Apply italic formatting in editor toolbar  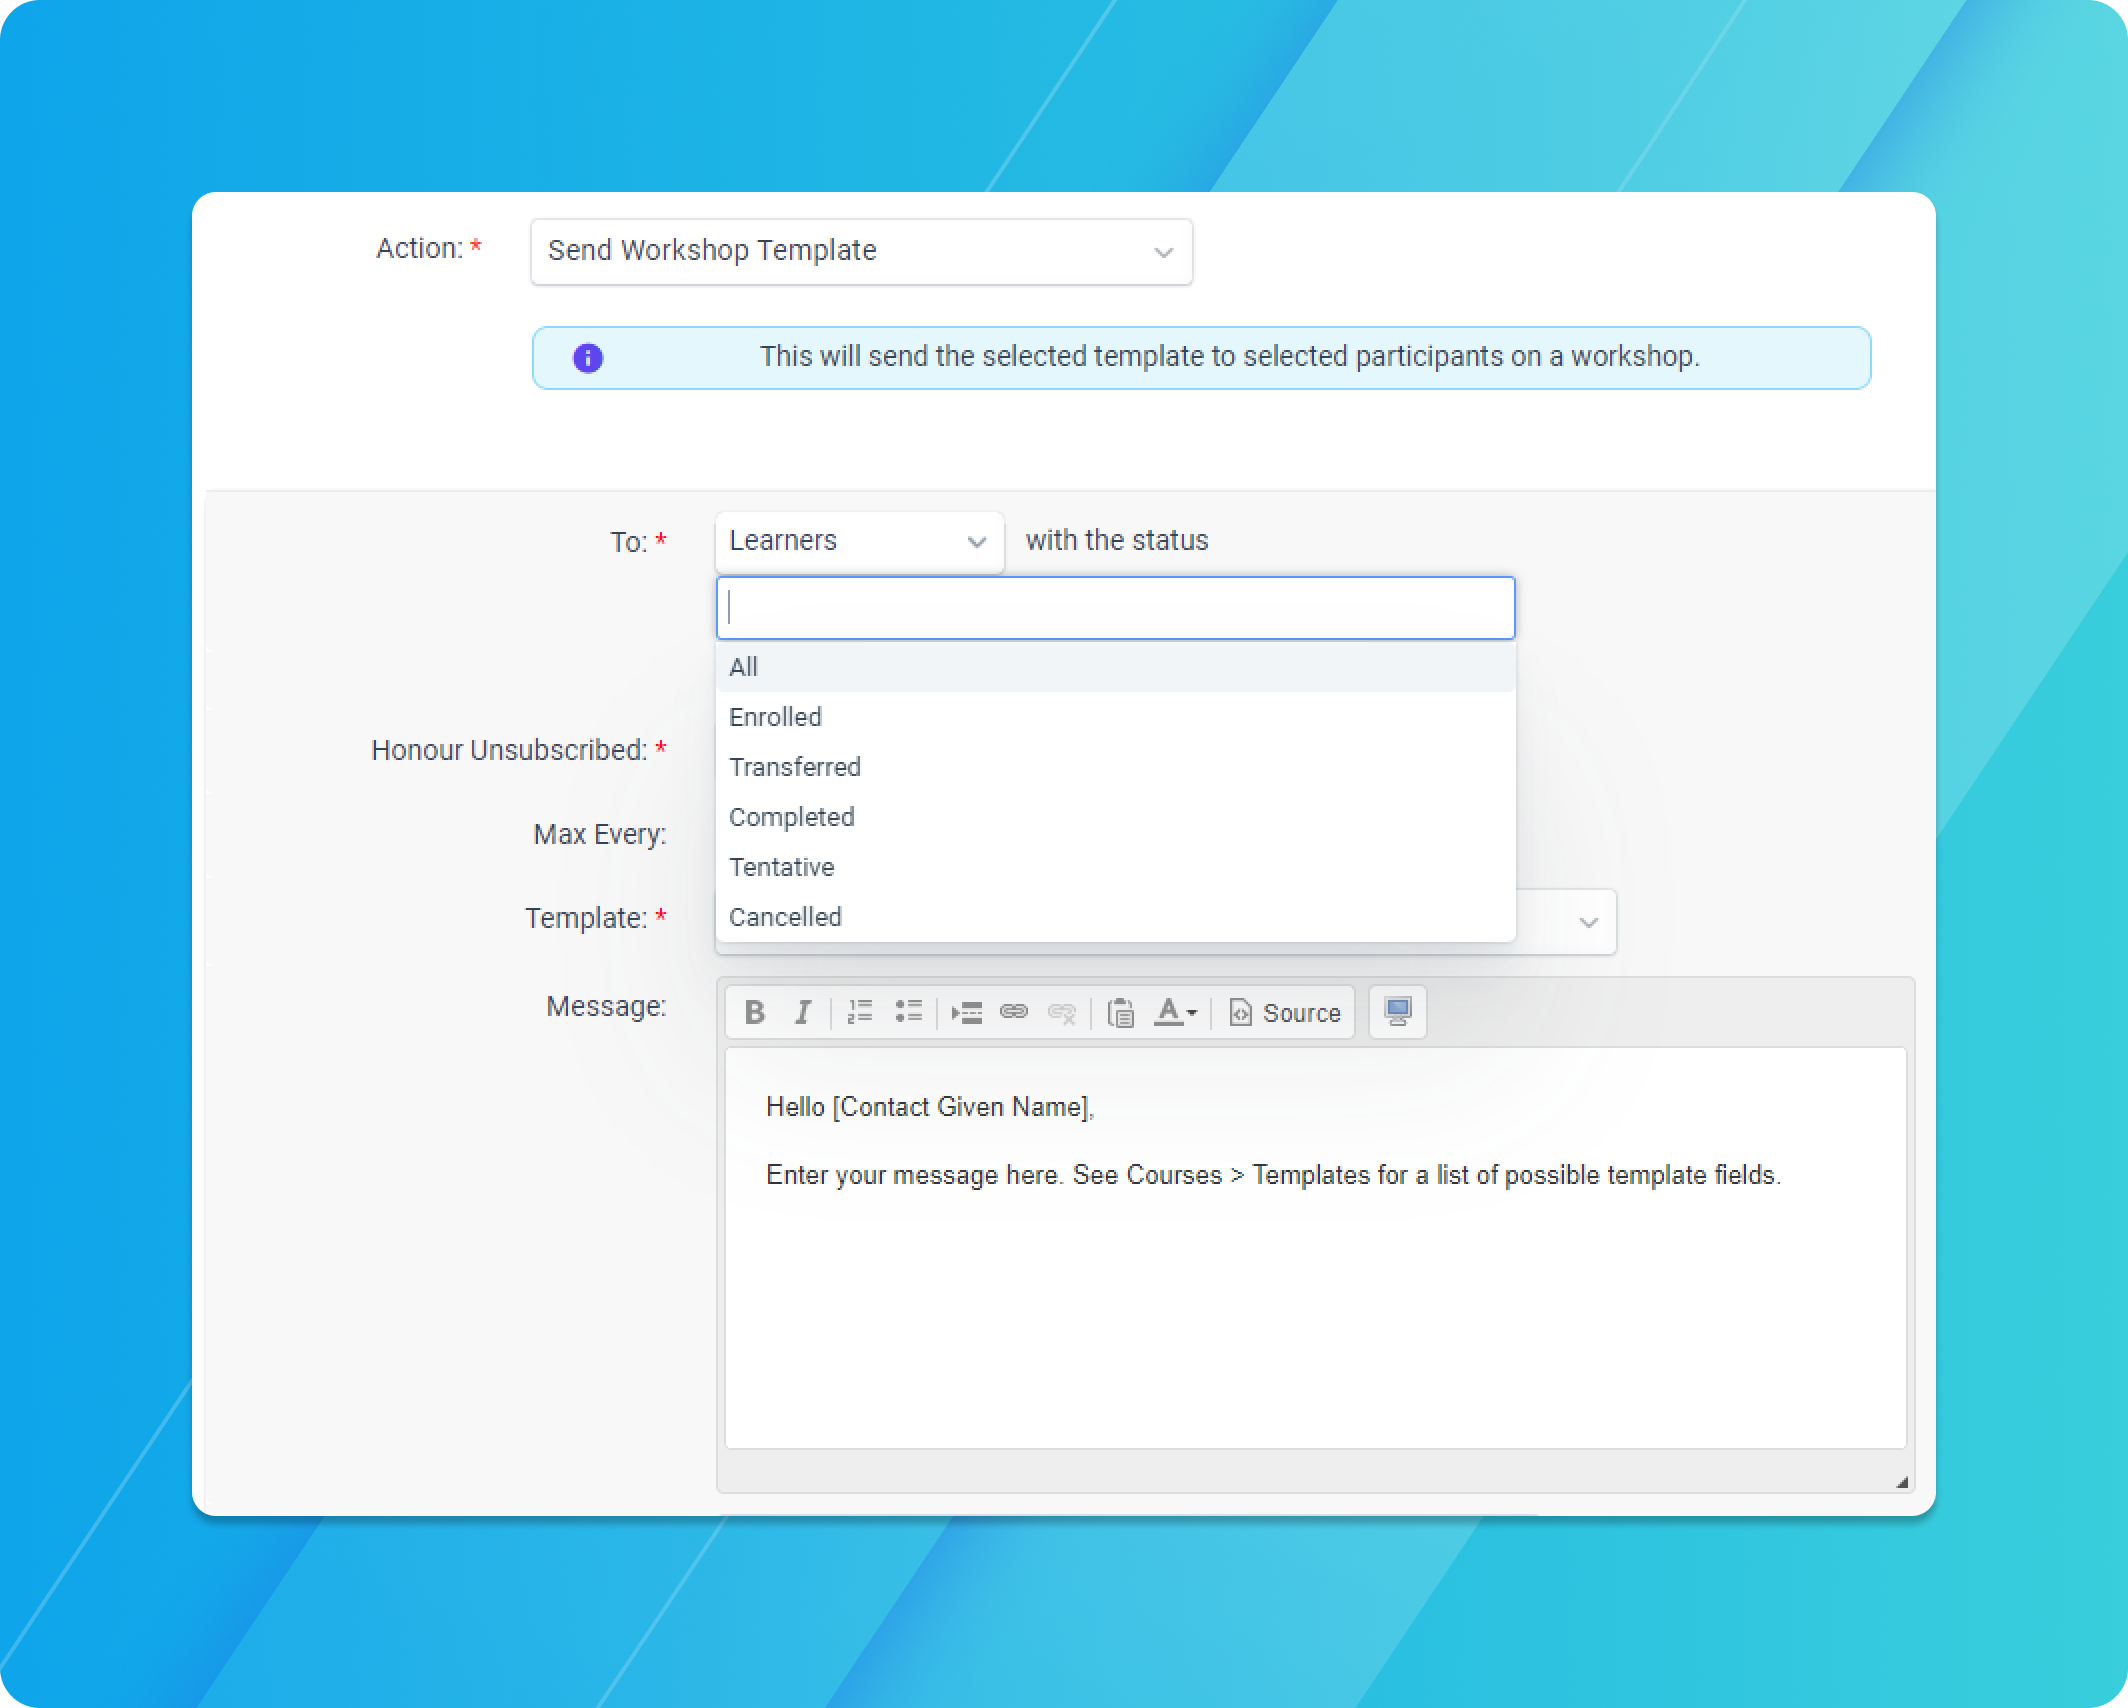pos(803,1012)
